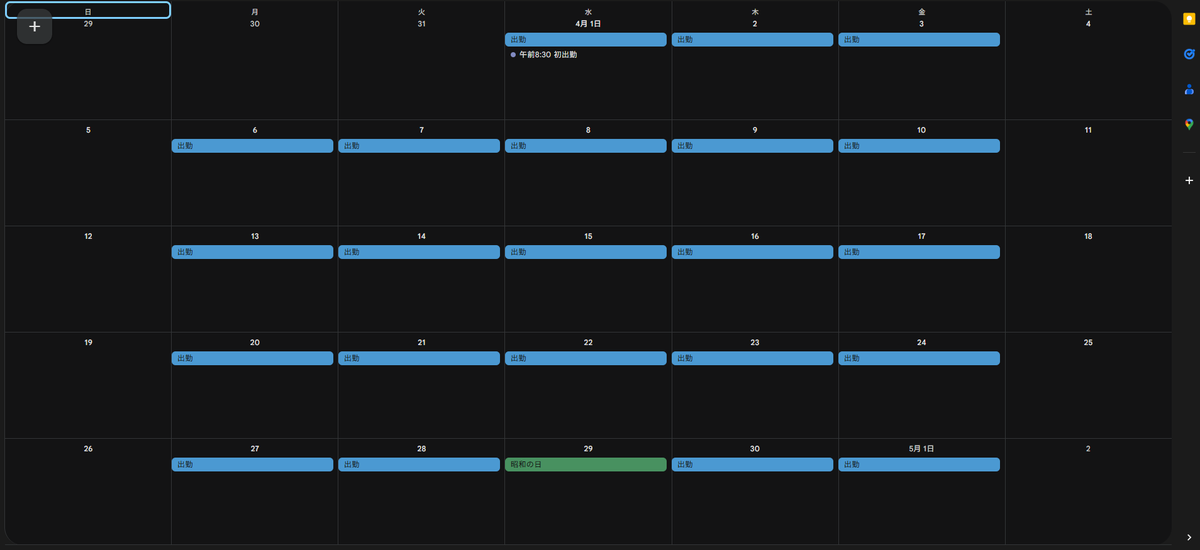
Task: Open 出勤 event on the 6th
Action: pos(252,146)
